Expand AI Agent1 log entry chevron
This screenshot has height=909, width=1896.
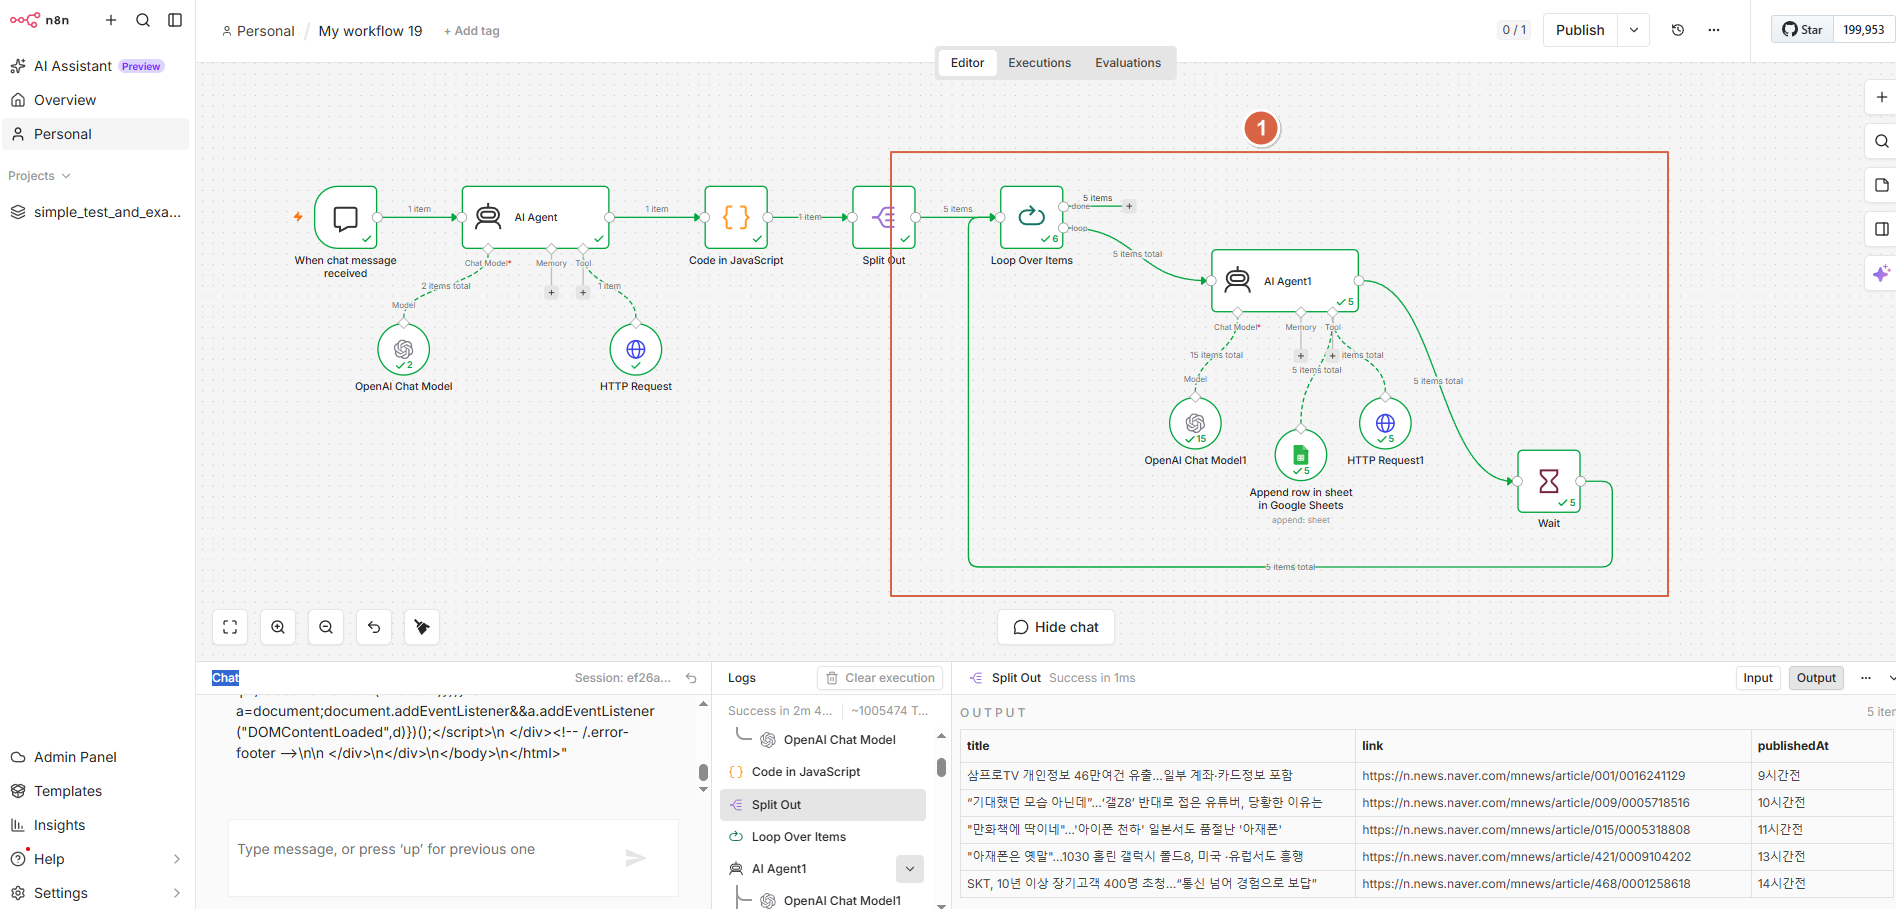pyautogui.click(x=910, y=869)
